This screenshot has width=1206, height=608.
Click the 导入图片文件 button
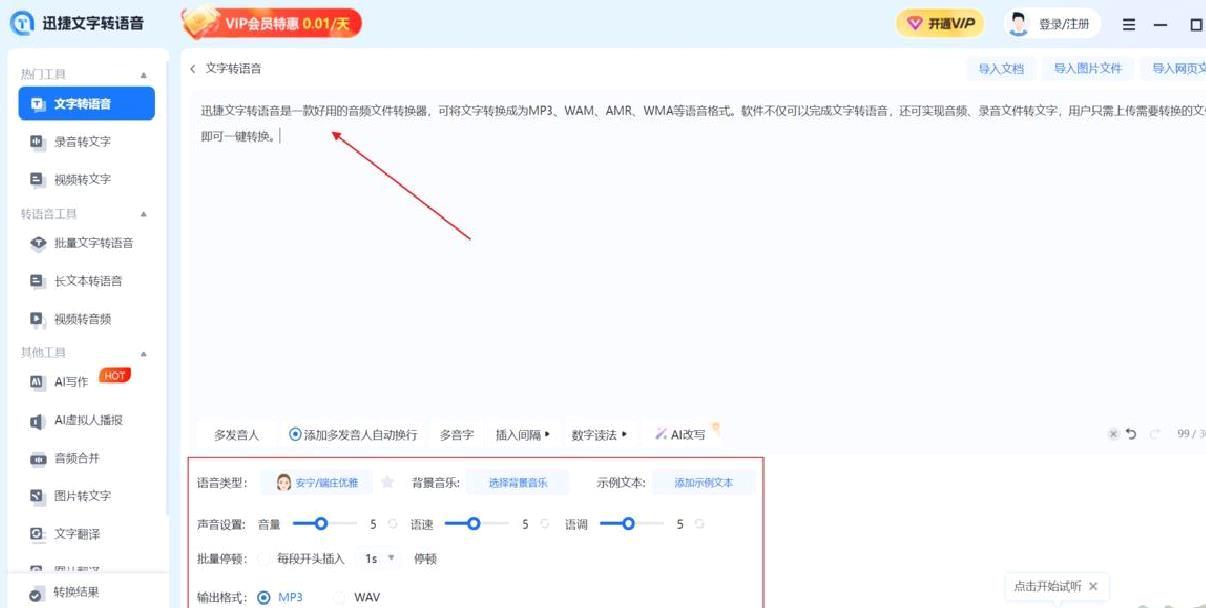pos(1088,69)
